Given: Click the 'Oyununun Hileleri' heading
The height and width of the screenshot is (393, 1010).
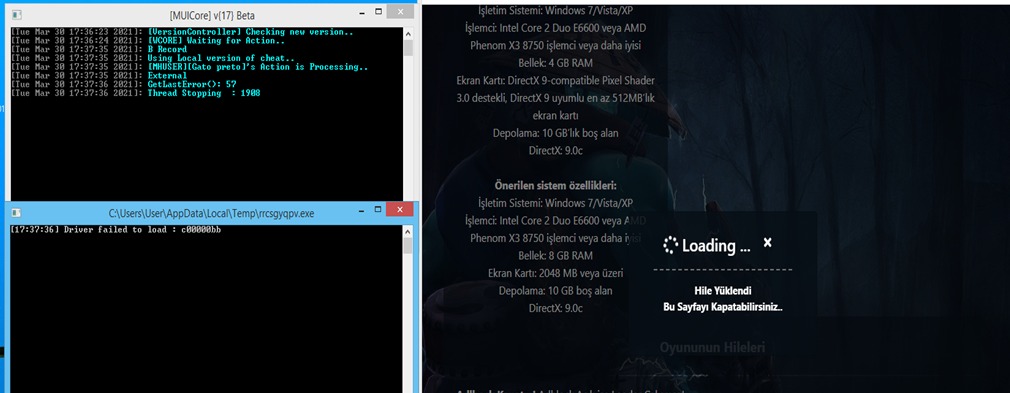Looking at the screenshot, I should [712, 348].
